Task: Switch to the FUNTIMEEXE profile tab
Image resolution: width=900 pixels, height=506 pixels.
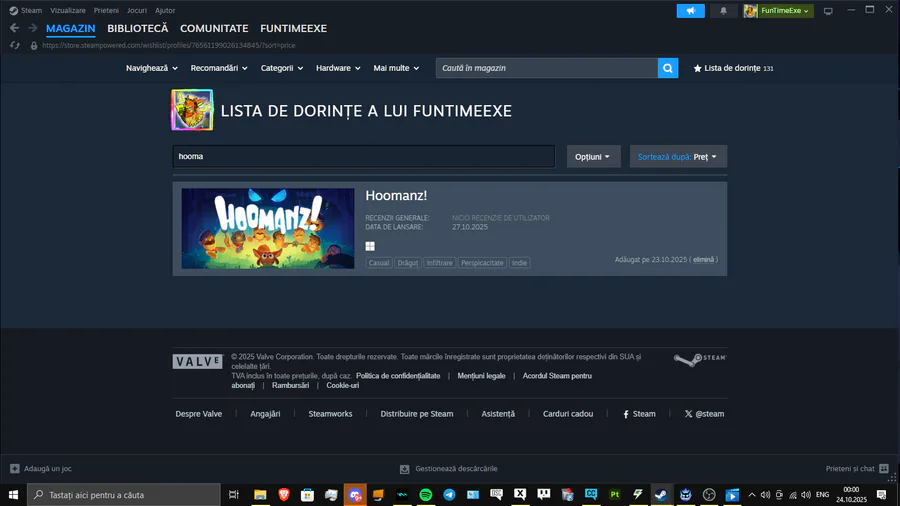Action: tap(293, 28)
